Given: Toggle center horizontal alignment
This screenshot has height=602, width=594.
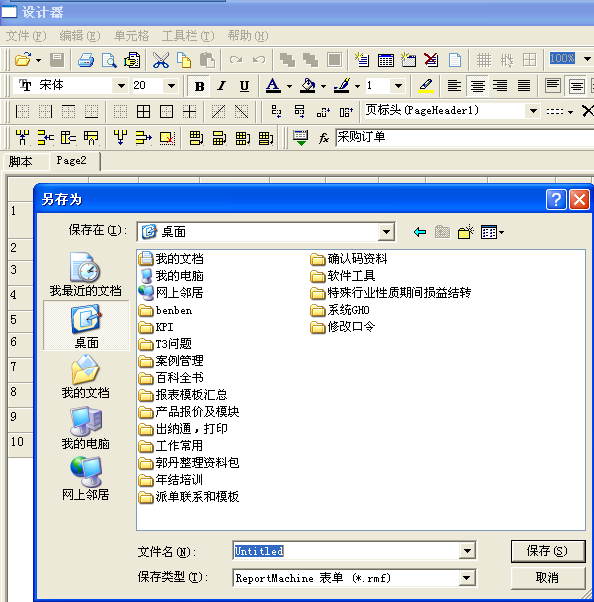Looking at the screenshot, I should pos(477,85).
